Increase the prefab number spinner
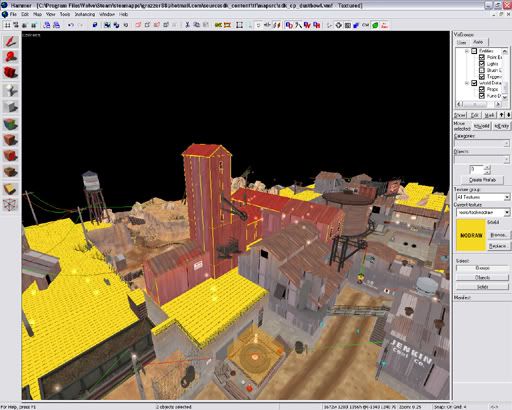 coord(487,167)
